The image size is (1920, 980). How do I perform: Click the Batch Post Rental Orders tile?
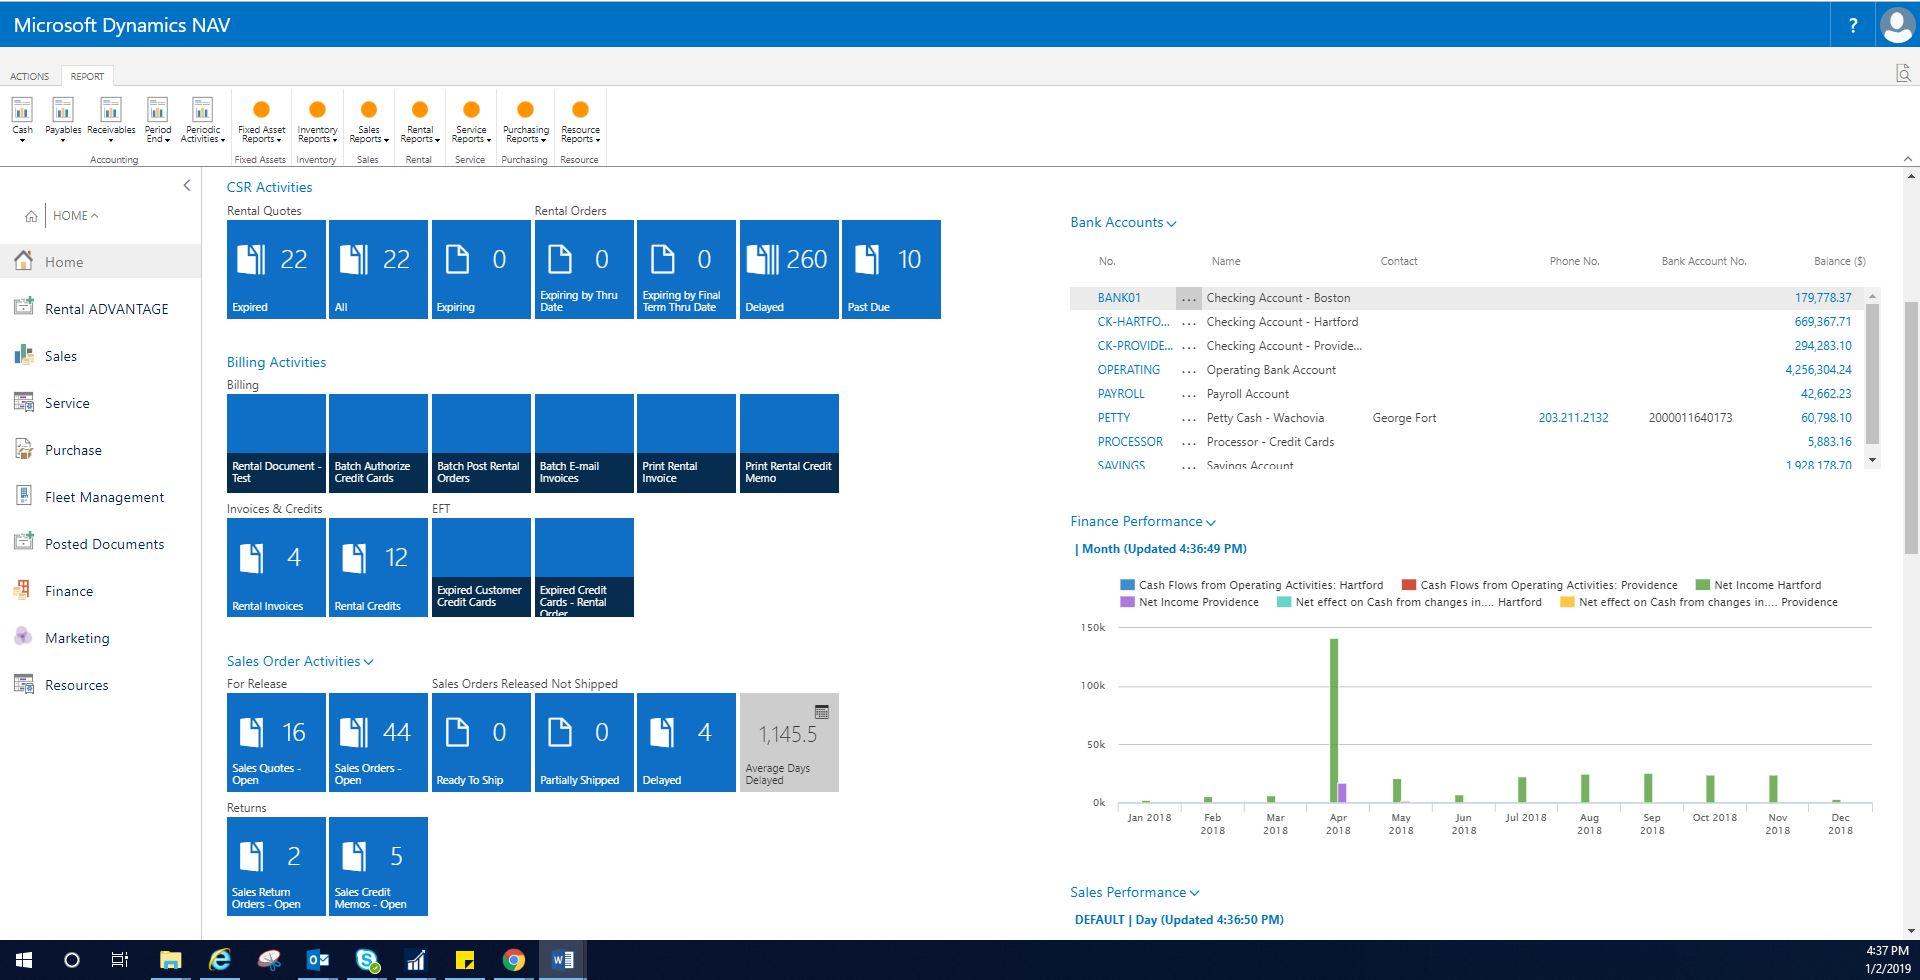(x=481, y=443)
